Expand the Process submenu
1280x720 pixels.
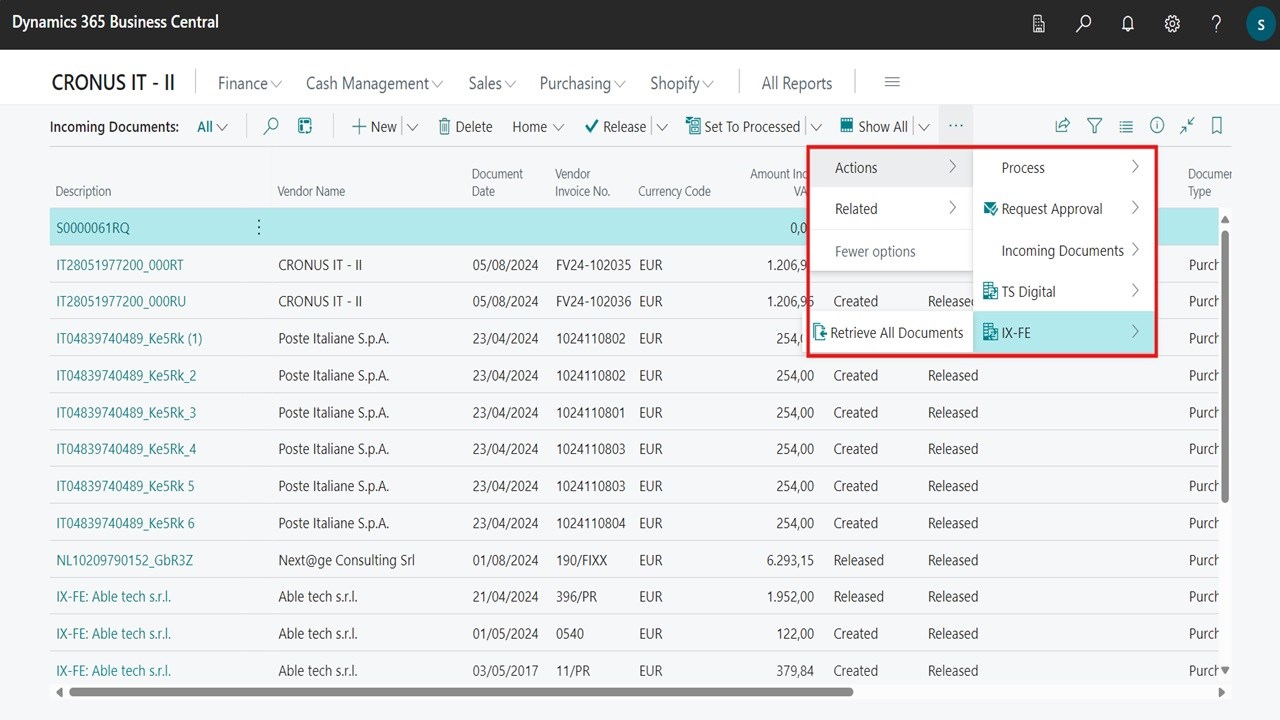1064,168
